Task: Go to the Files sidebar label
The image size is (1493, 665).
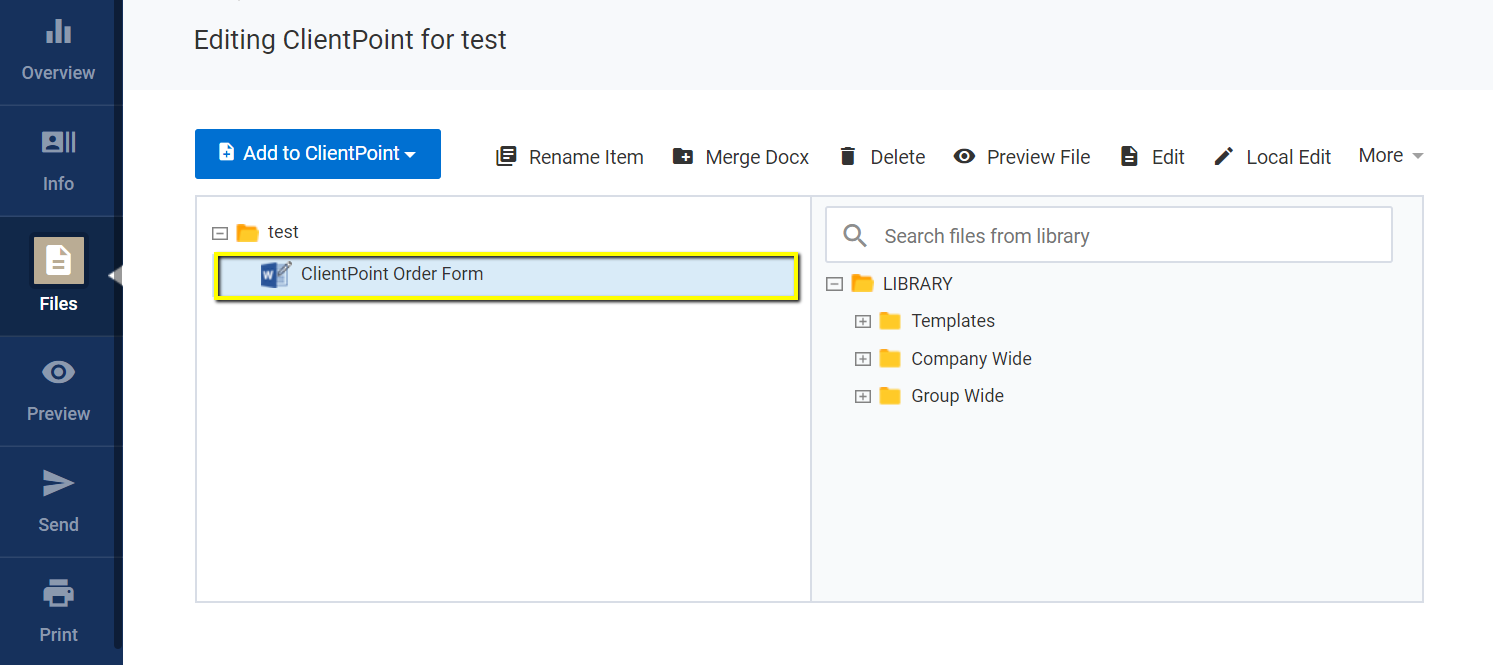Action: (x=59, y=304)
